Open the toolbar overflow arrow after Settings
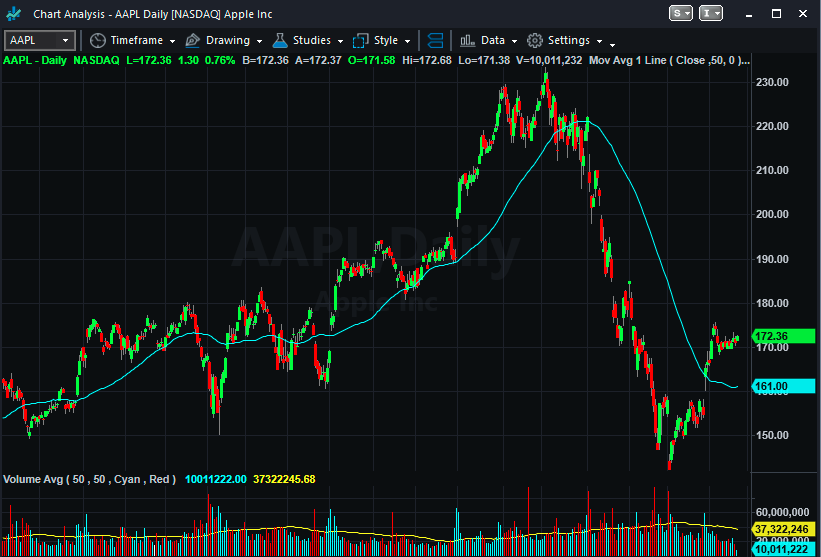 point(613,45)
